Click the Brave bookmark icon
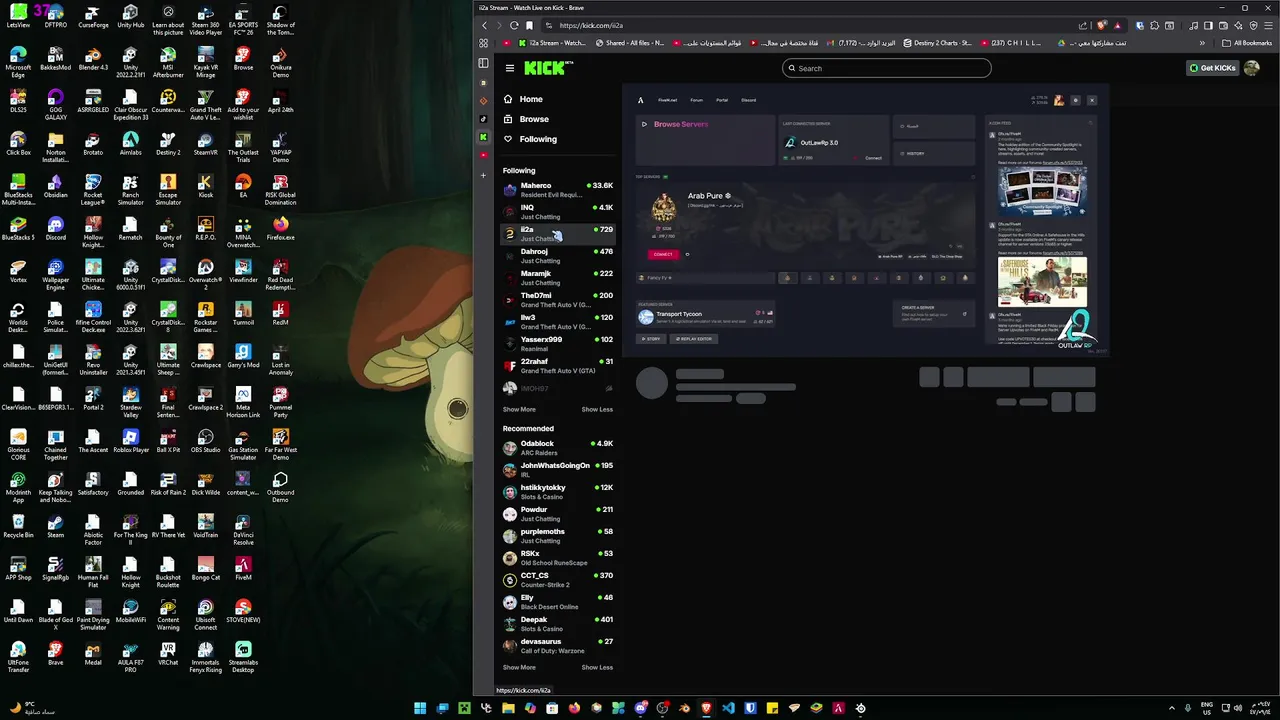 click(530, 25)
